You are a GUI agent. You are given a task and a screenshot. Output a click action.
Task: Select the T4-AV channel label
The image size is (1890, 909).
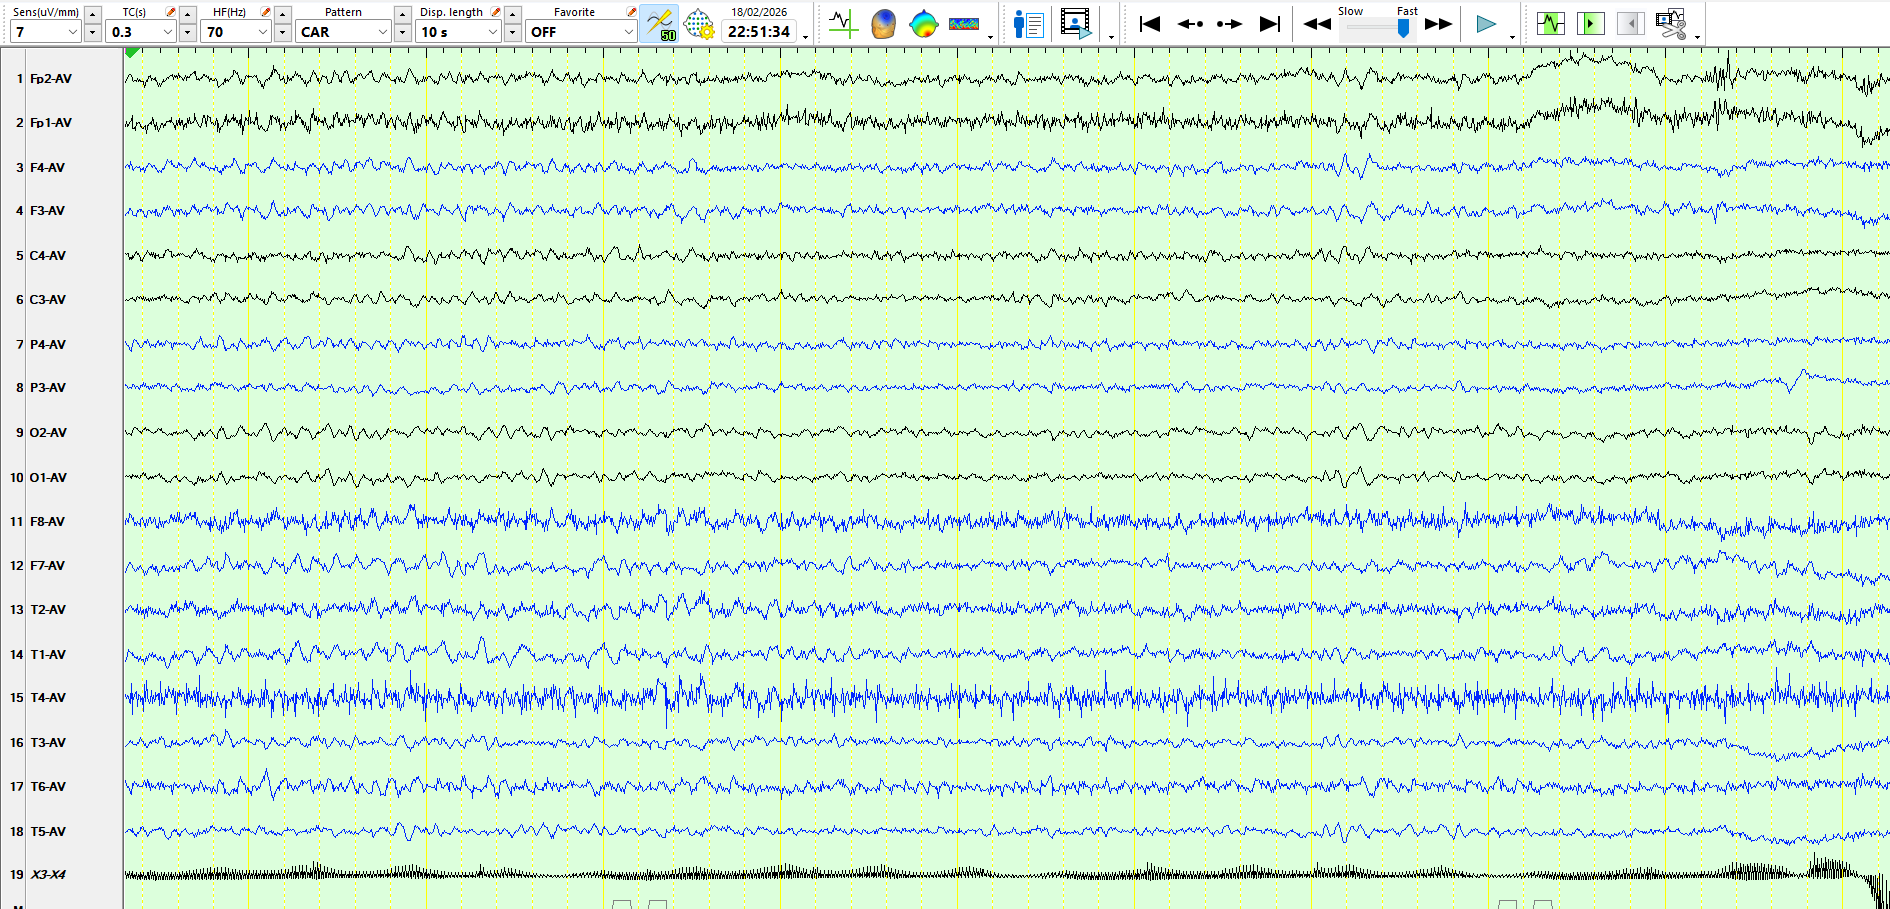pos(48,698)
